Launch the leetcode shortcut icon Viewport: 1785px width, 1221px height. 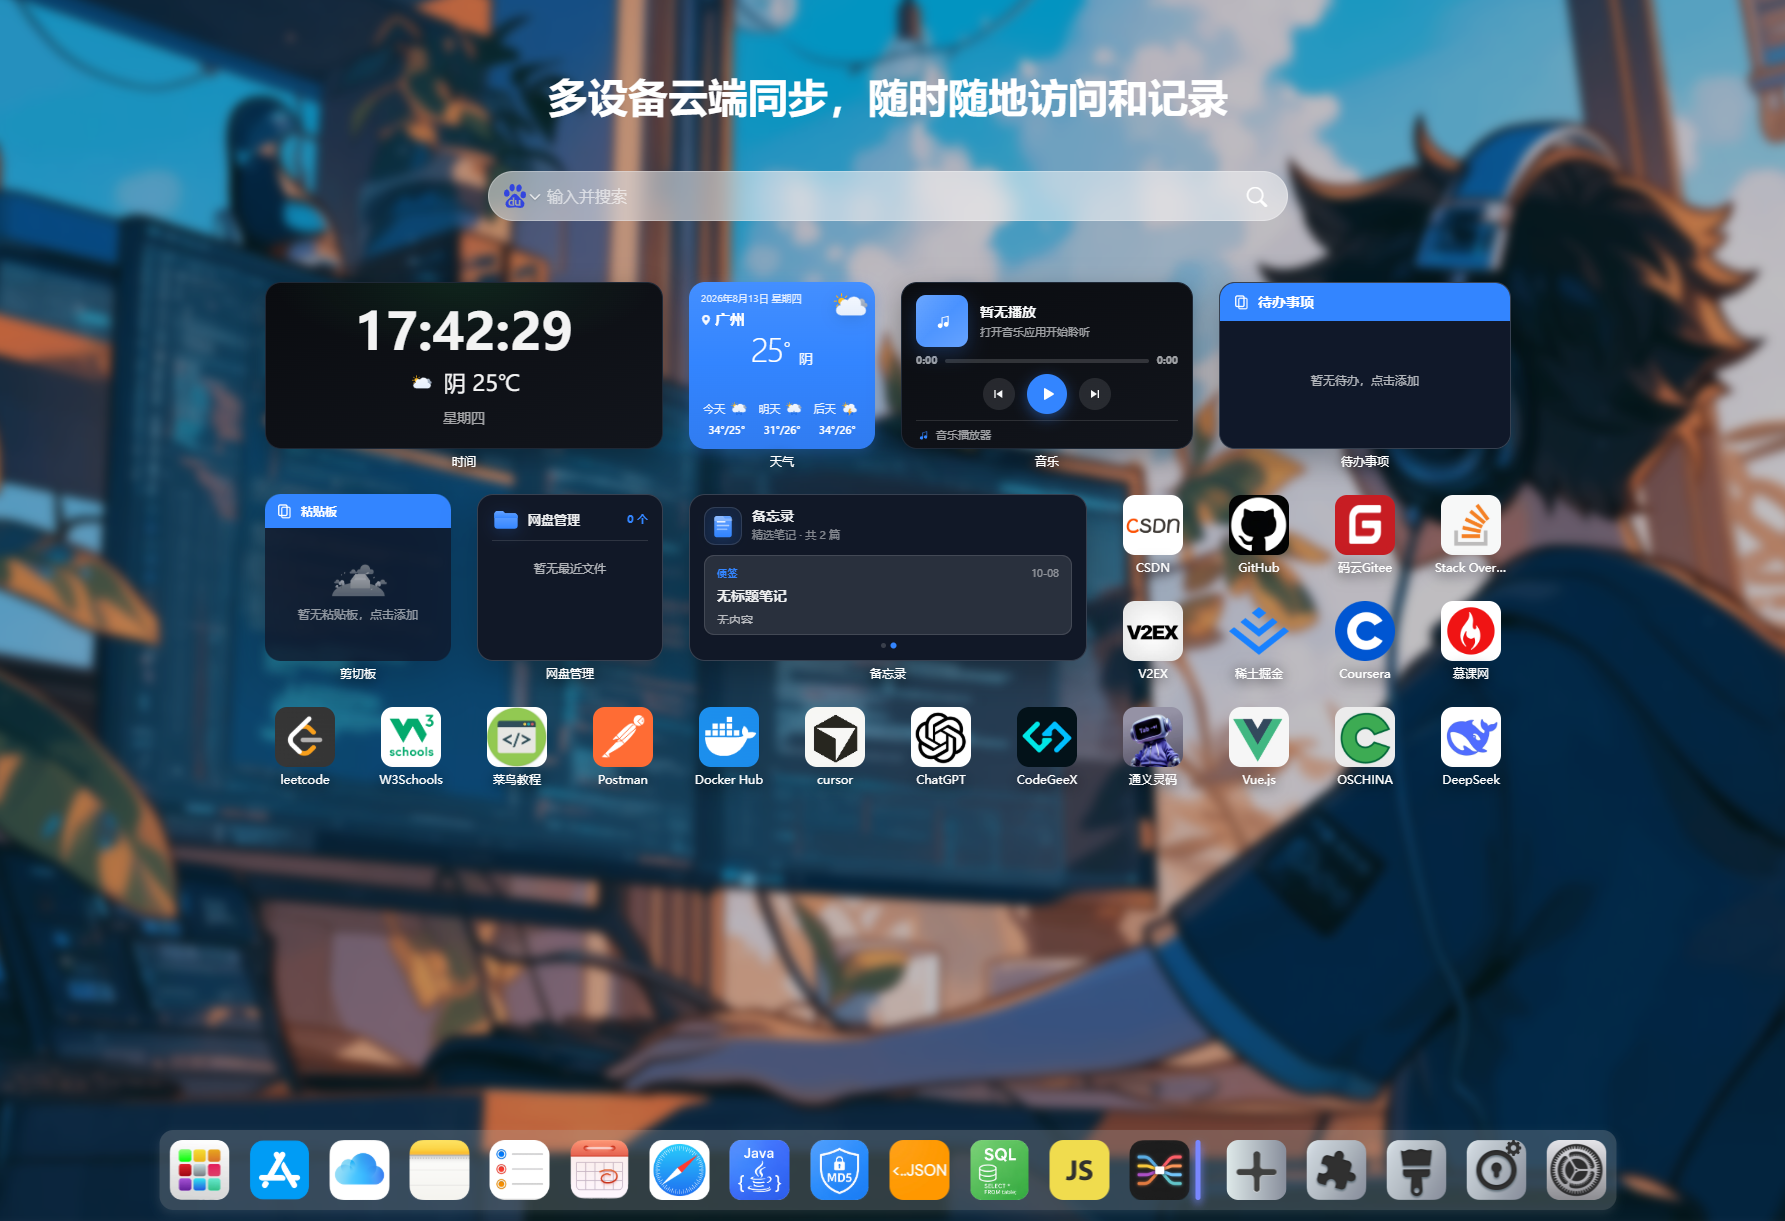(304, 737)
